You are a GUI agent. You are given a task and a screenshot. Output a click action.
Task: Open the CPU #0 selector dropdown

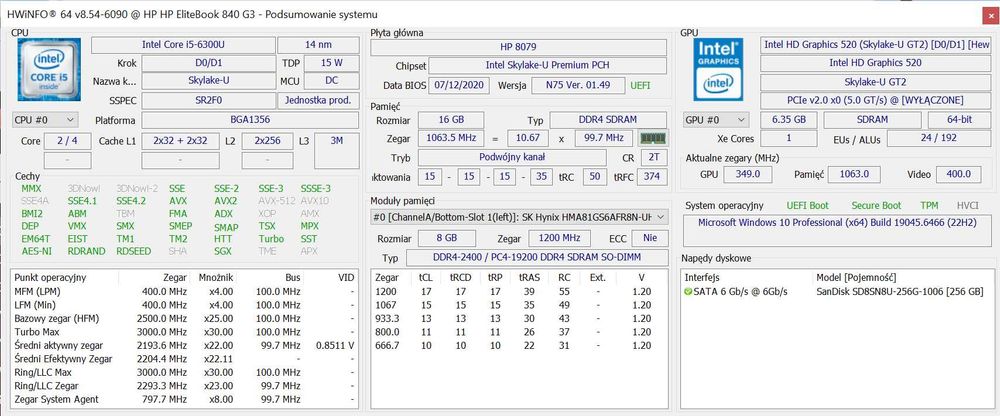click(x=45, y=119)
